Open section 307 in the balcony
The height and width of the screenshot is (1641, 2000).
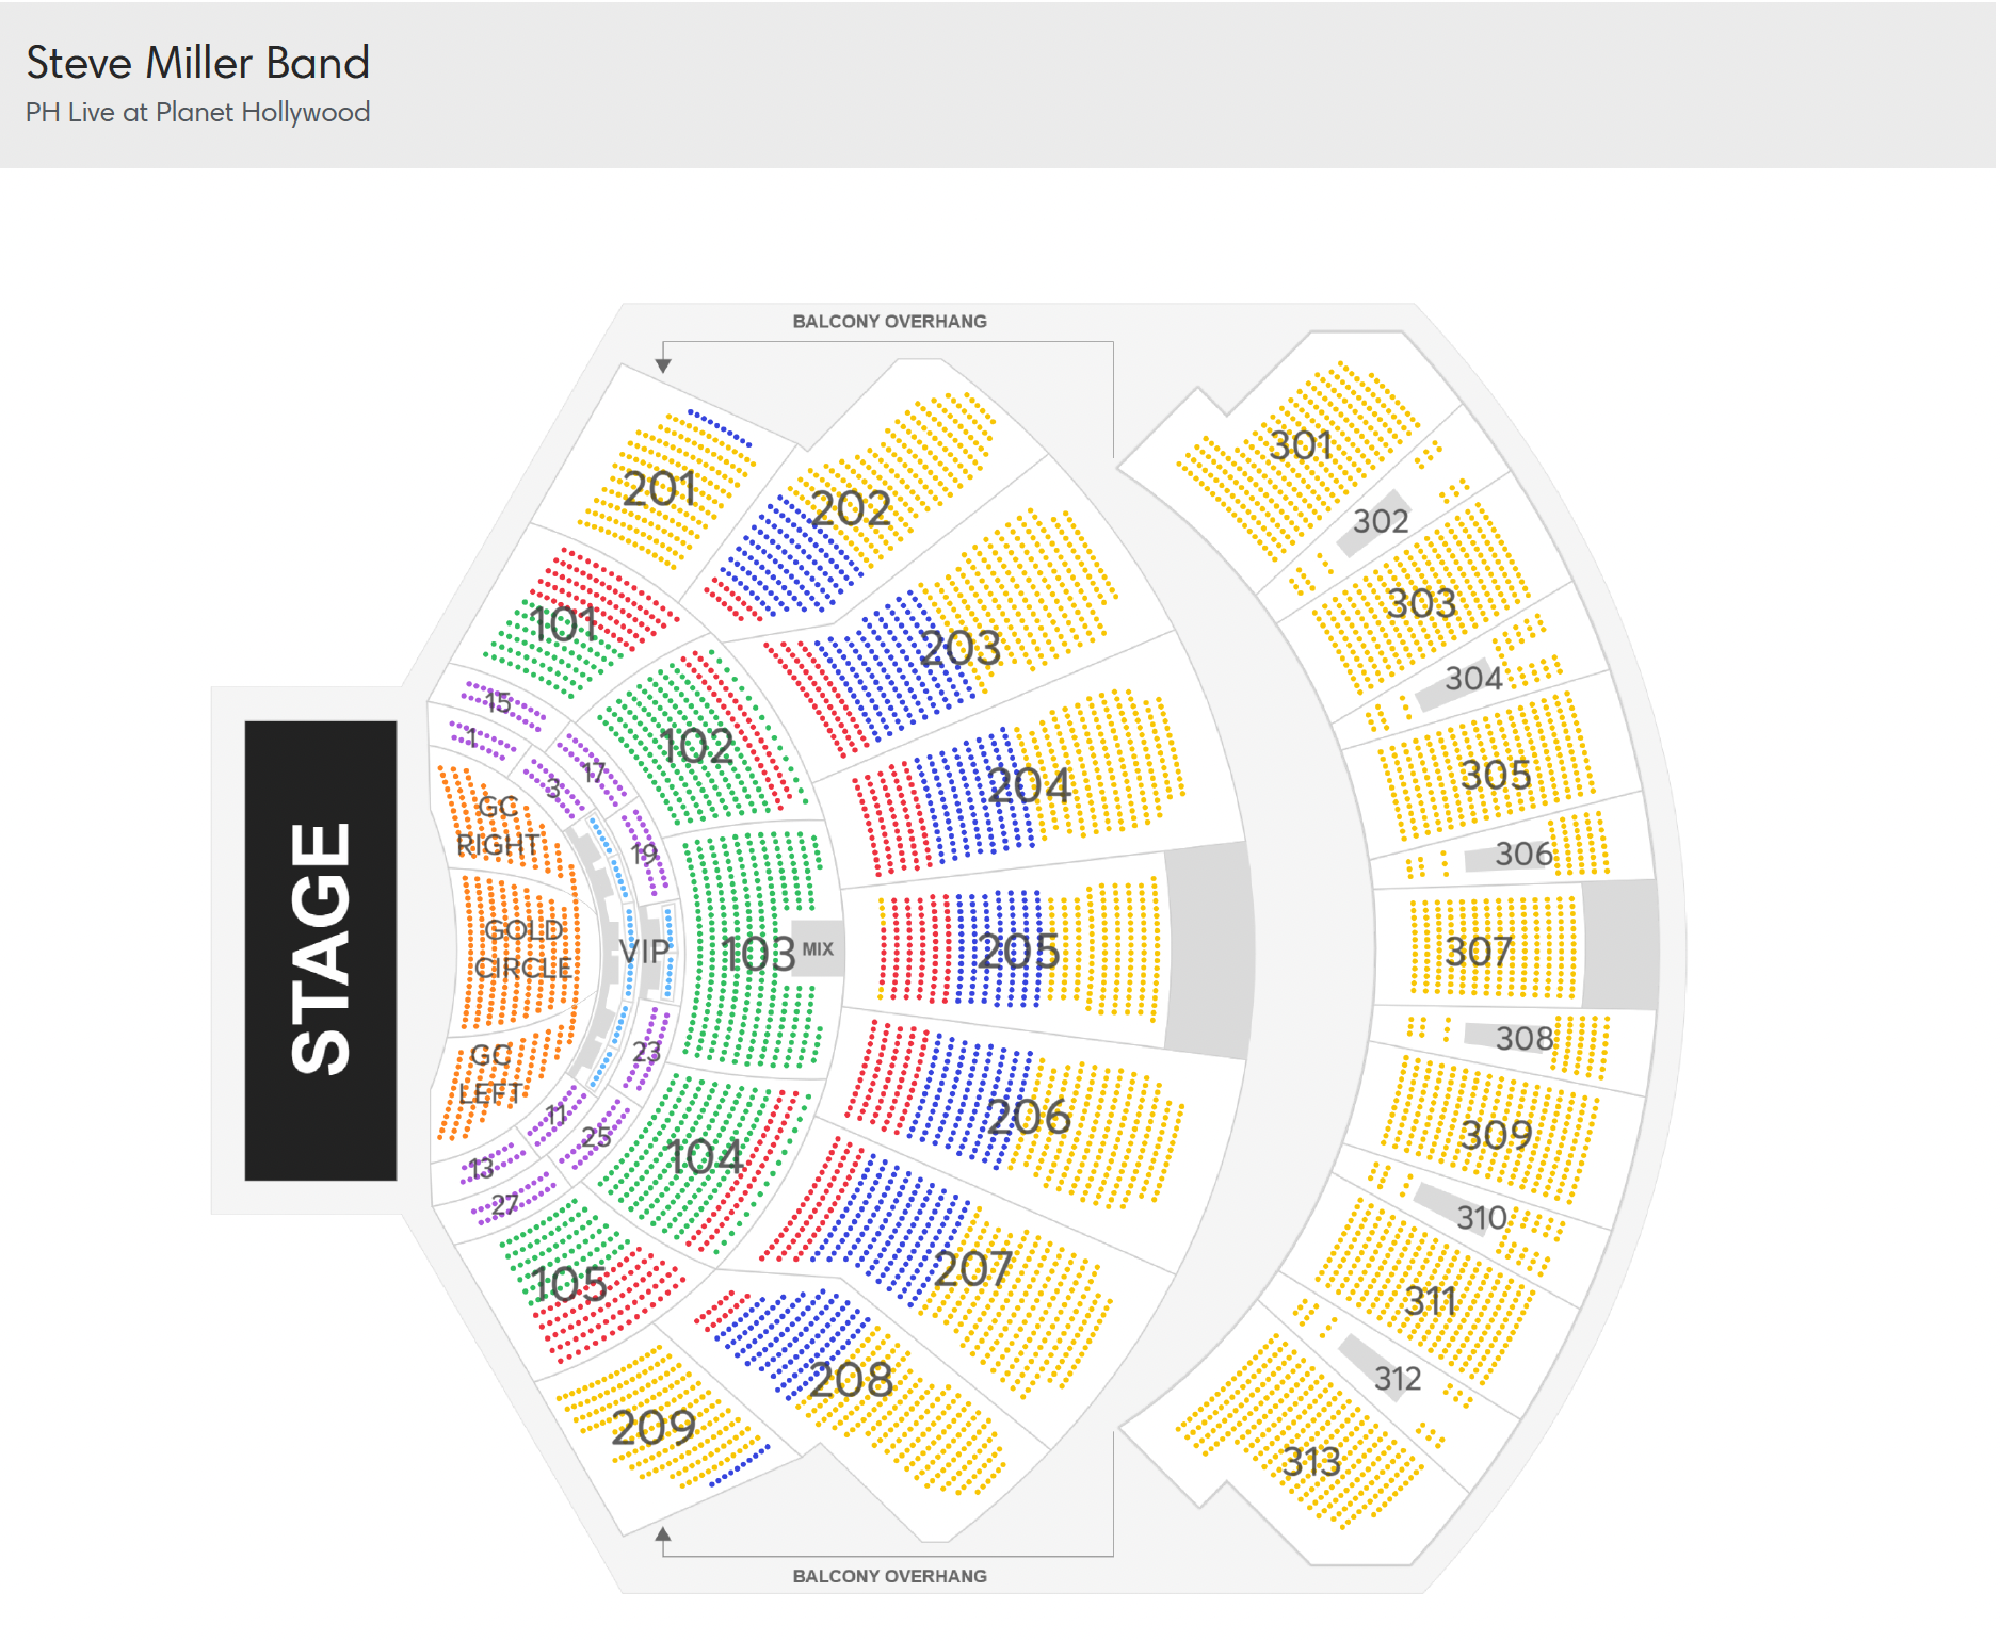(x=1478, y=950)
